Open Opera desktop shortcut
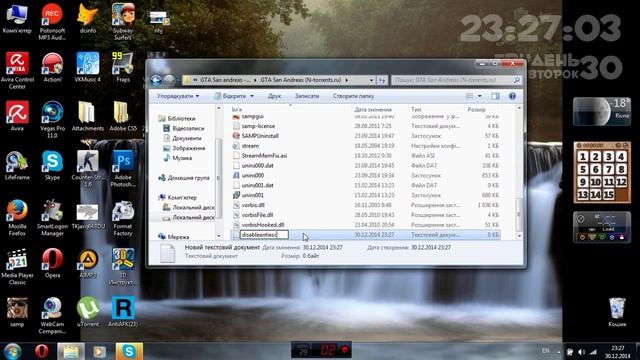 pos(52,264)
